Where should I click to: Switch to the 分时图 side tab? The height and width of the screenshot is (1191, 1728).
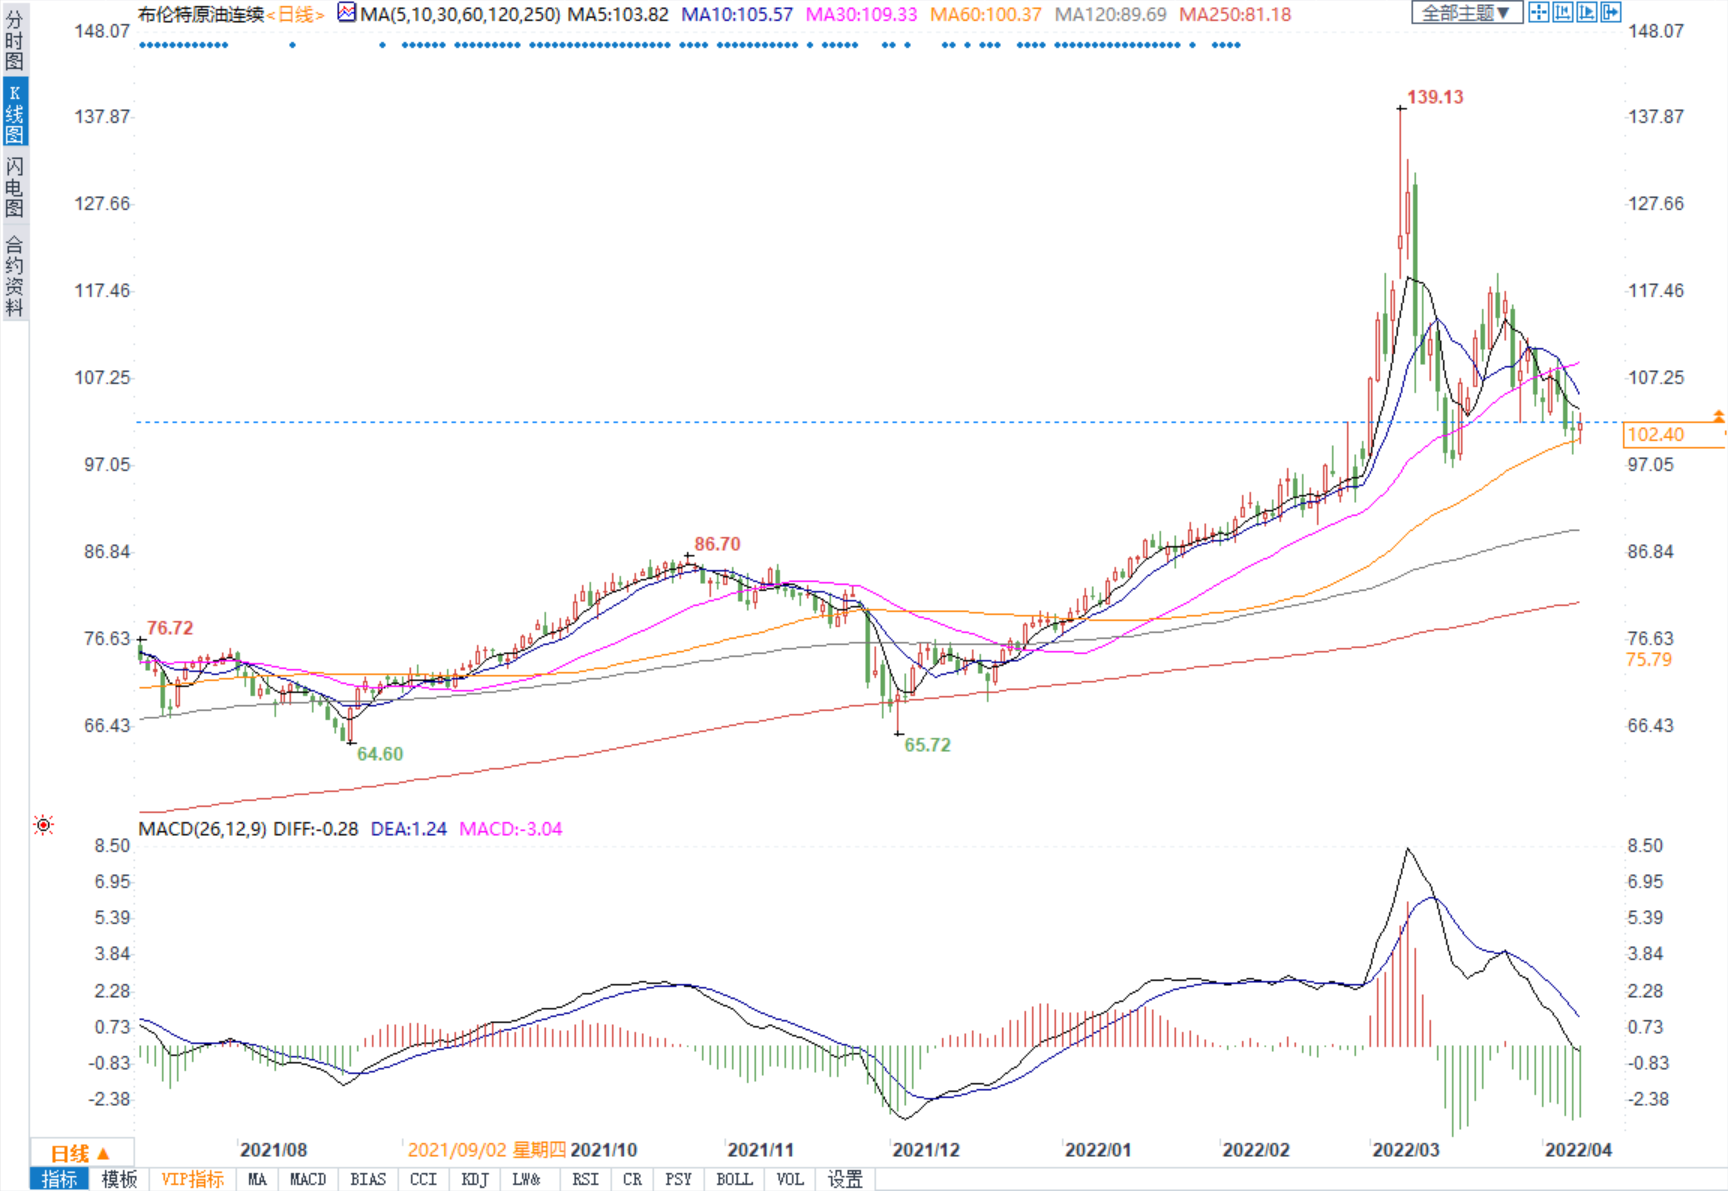[14, 40]
